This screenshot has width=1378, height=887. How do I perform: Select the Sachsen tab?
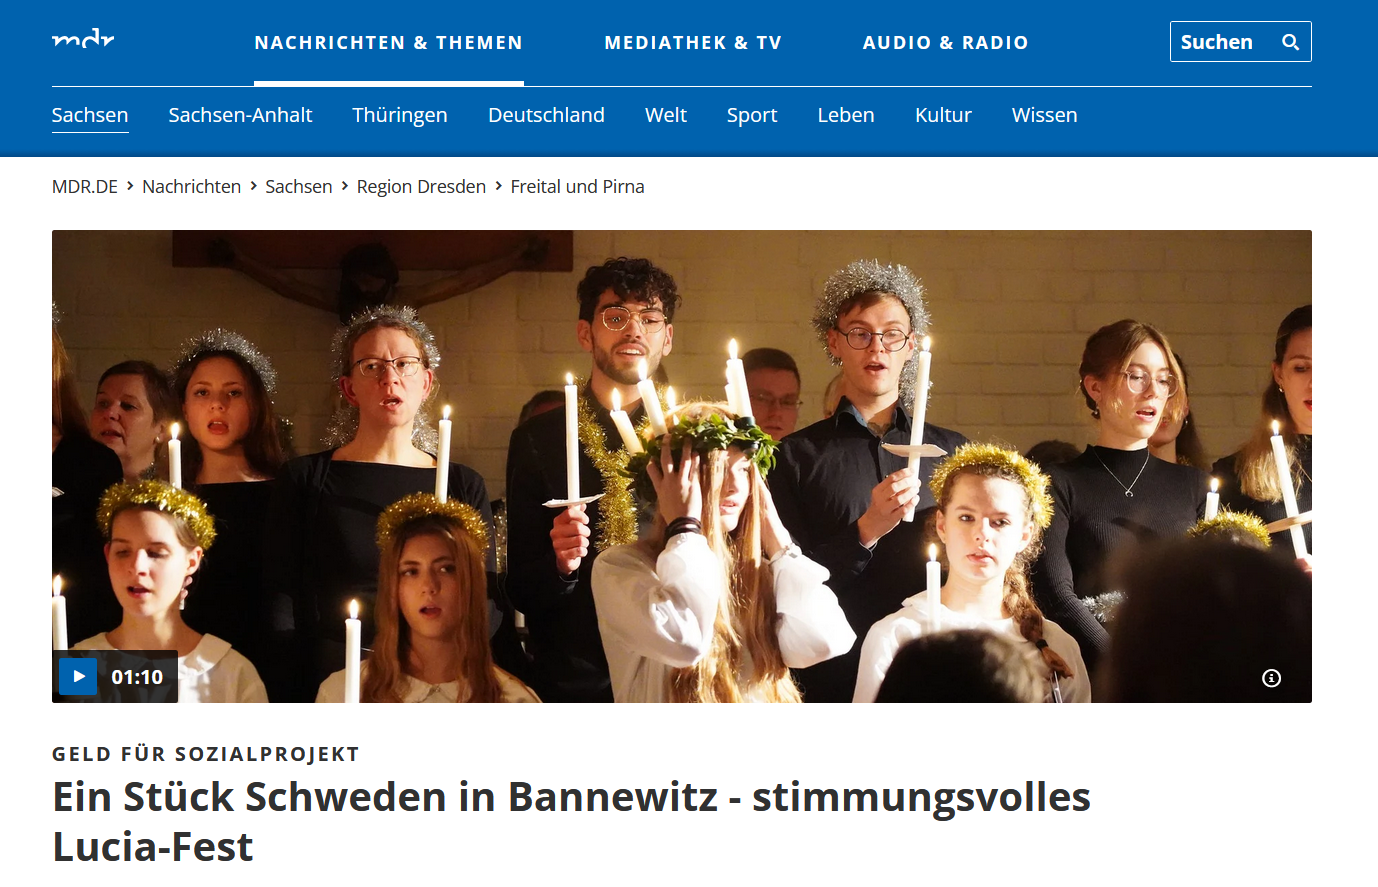pos(90,115)
